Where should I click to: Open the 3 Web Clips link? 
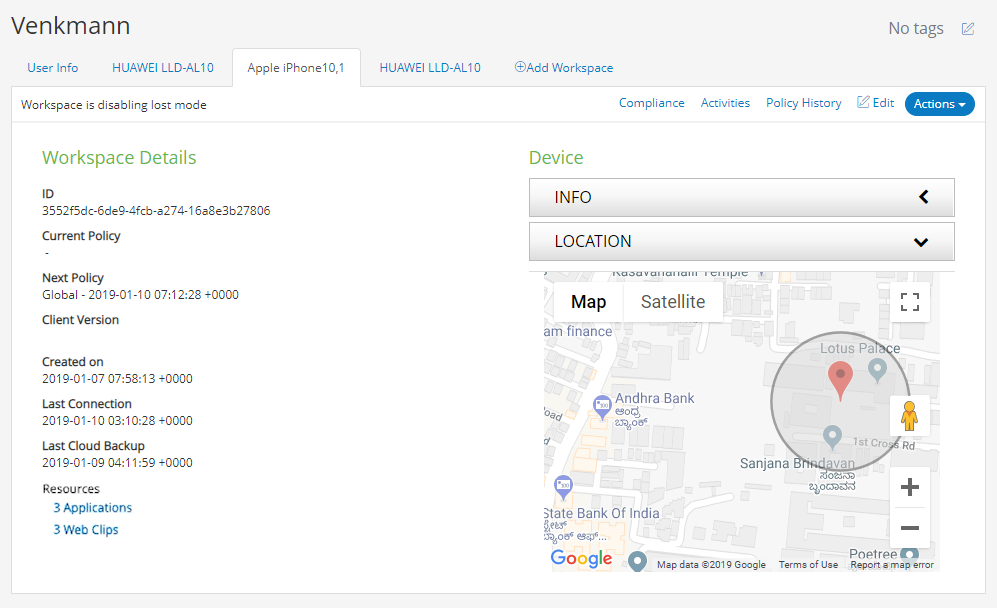[86, 530]
